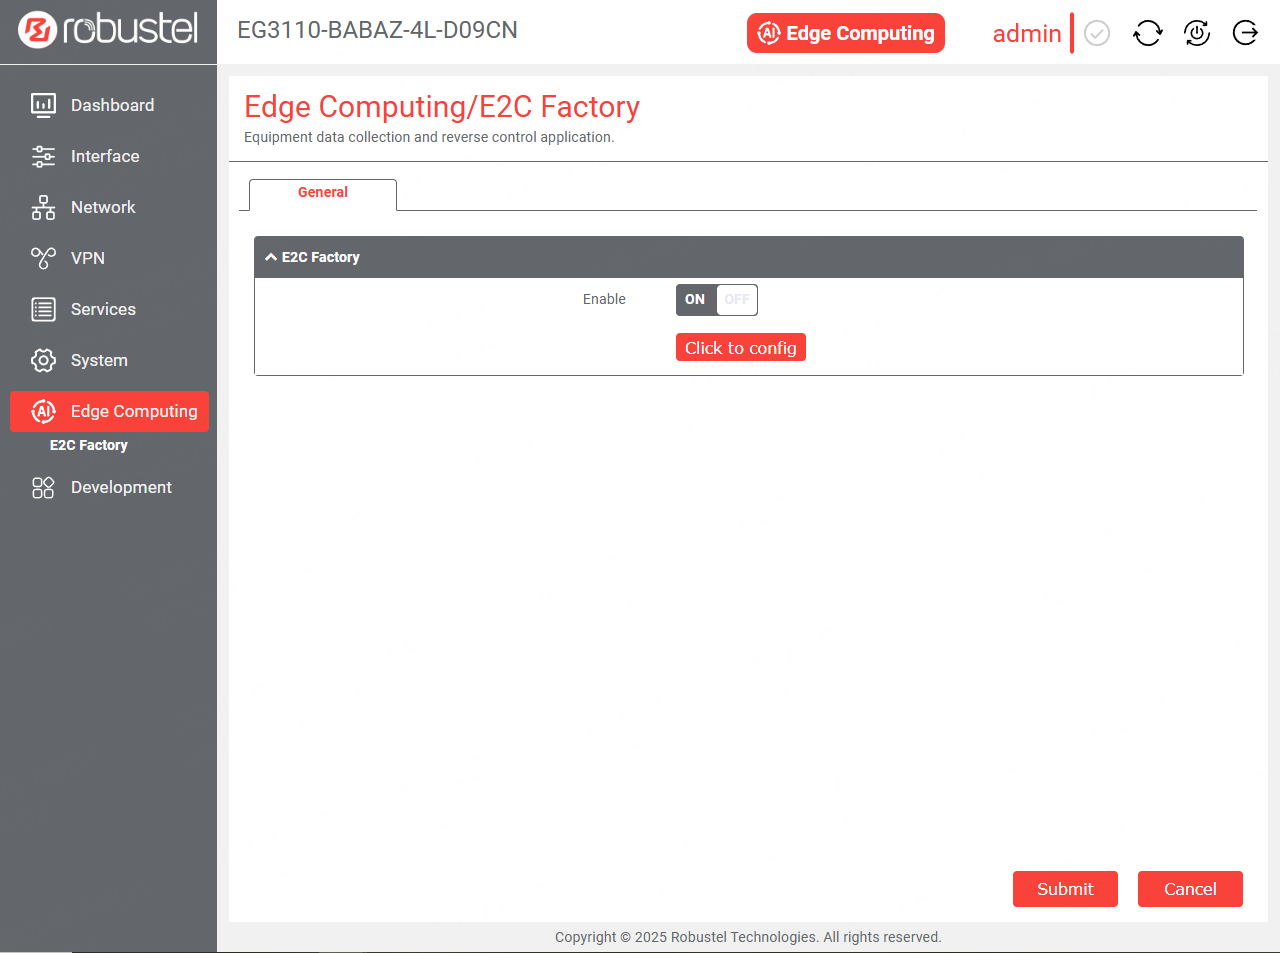Click the Network topology icon
1280x953 pixels.
point(43,207)
